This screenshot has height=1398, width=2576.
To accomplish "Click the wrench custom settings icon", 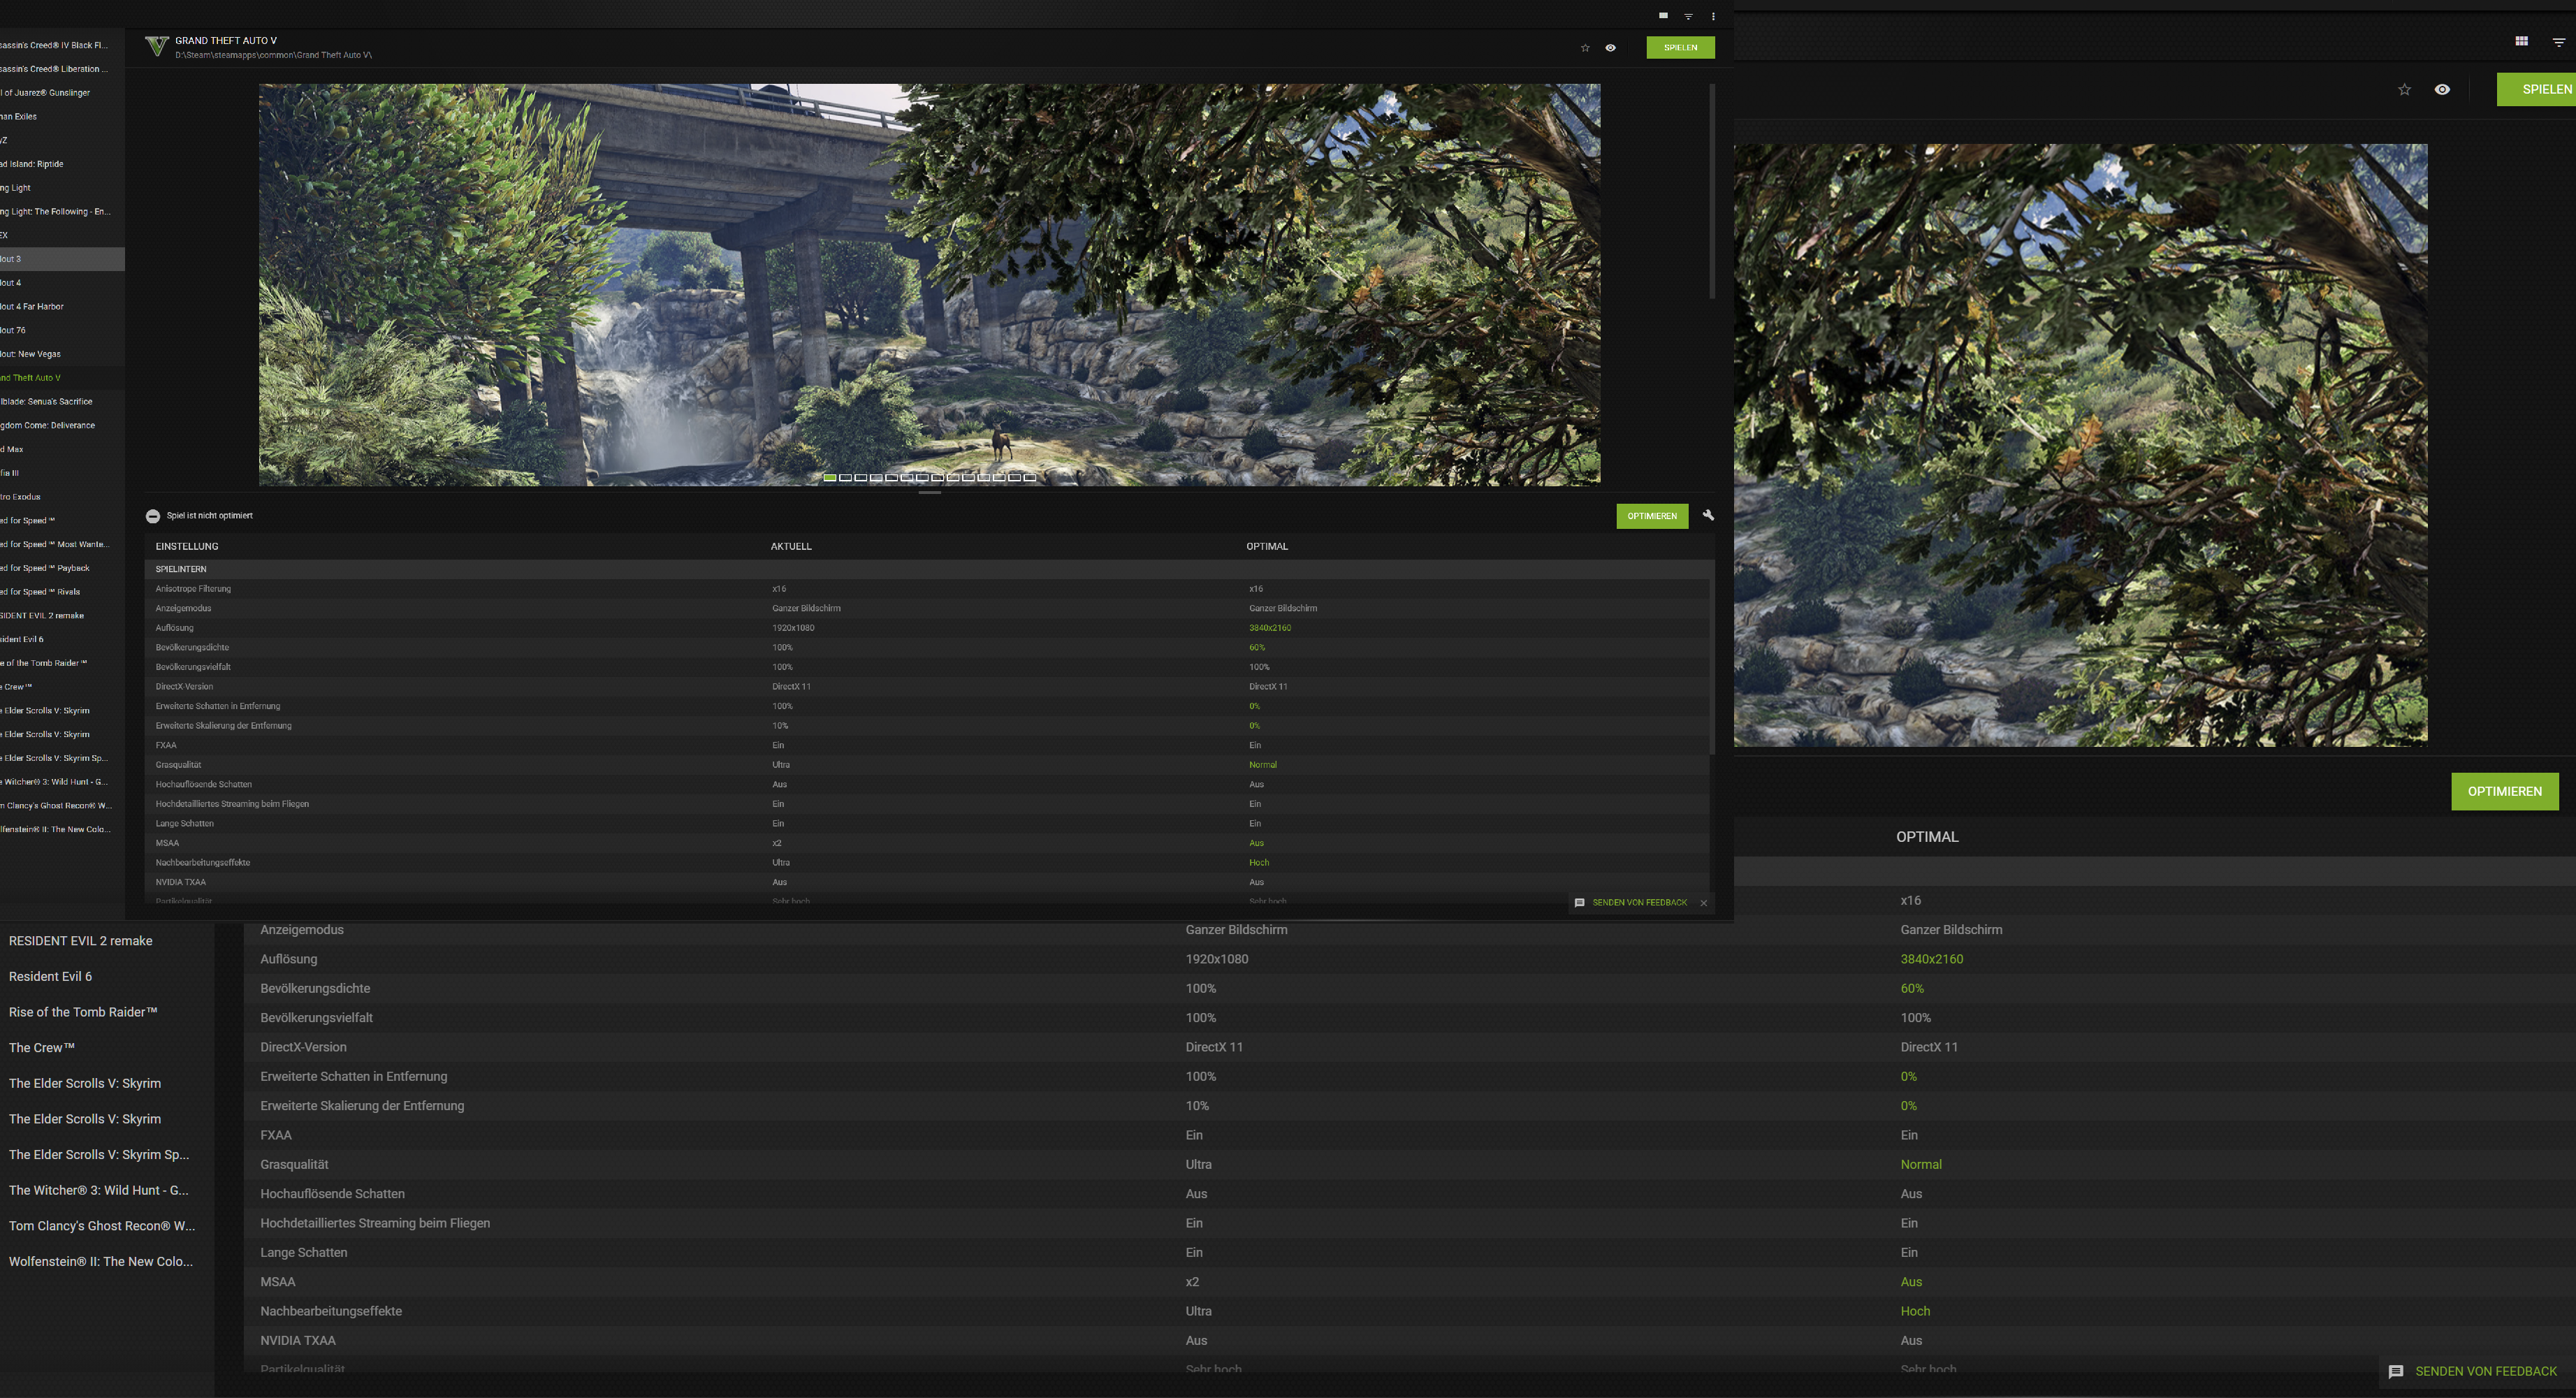I will [x=1708, y=515].
